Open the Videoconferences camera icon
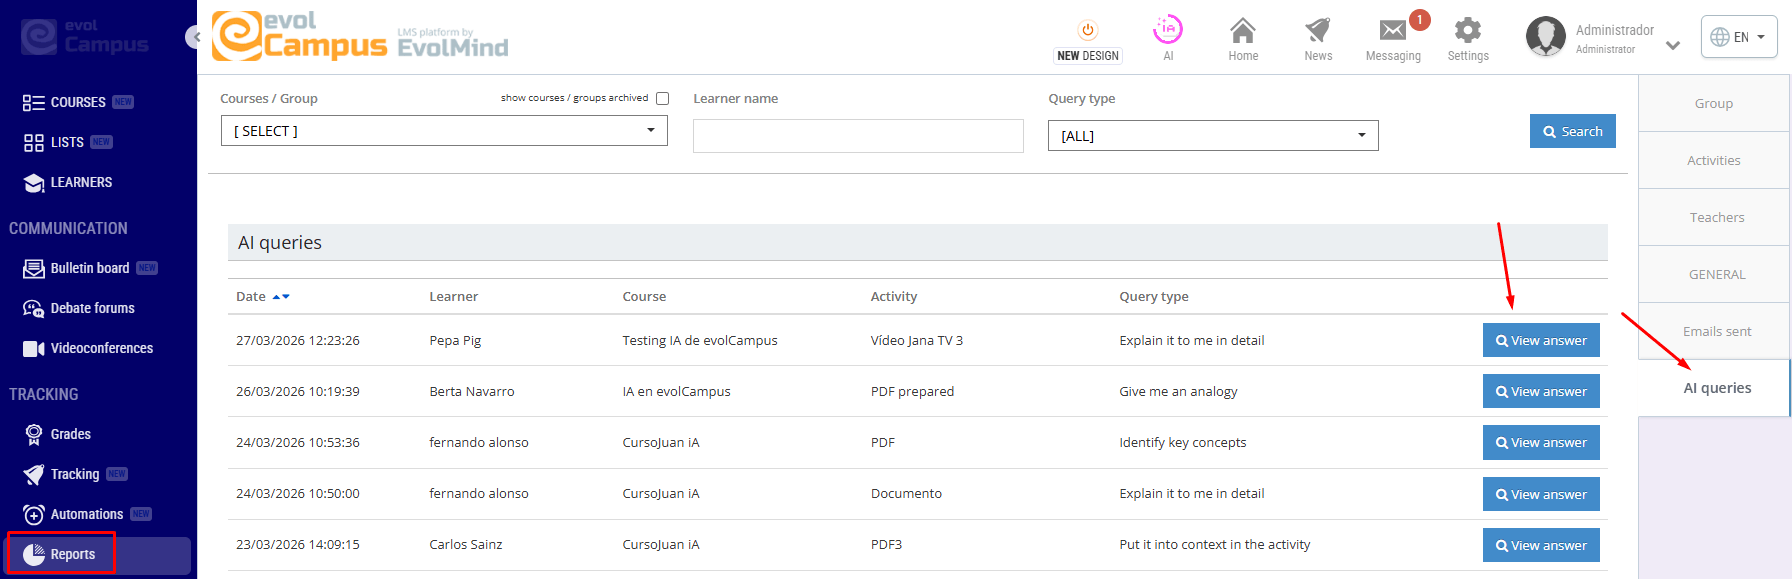This screenshot has width=1792, height=579. point(34,348)
